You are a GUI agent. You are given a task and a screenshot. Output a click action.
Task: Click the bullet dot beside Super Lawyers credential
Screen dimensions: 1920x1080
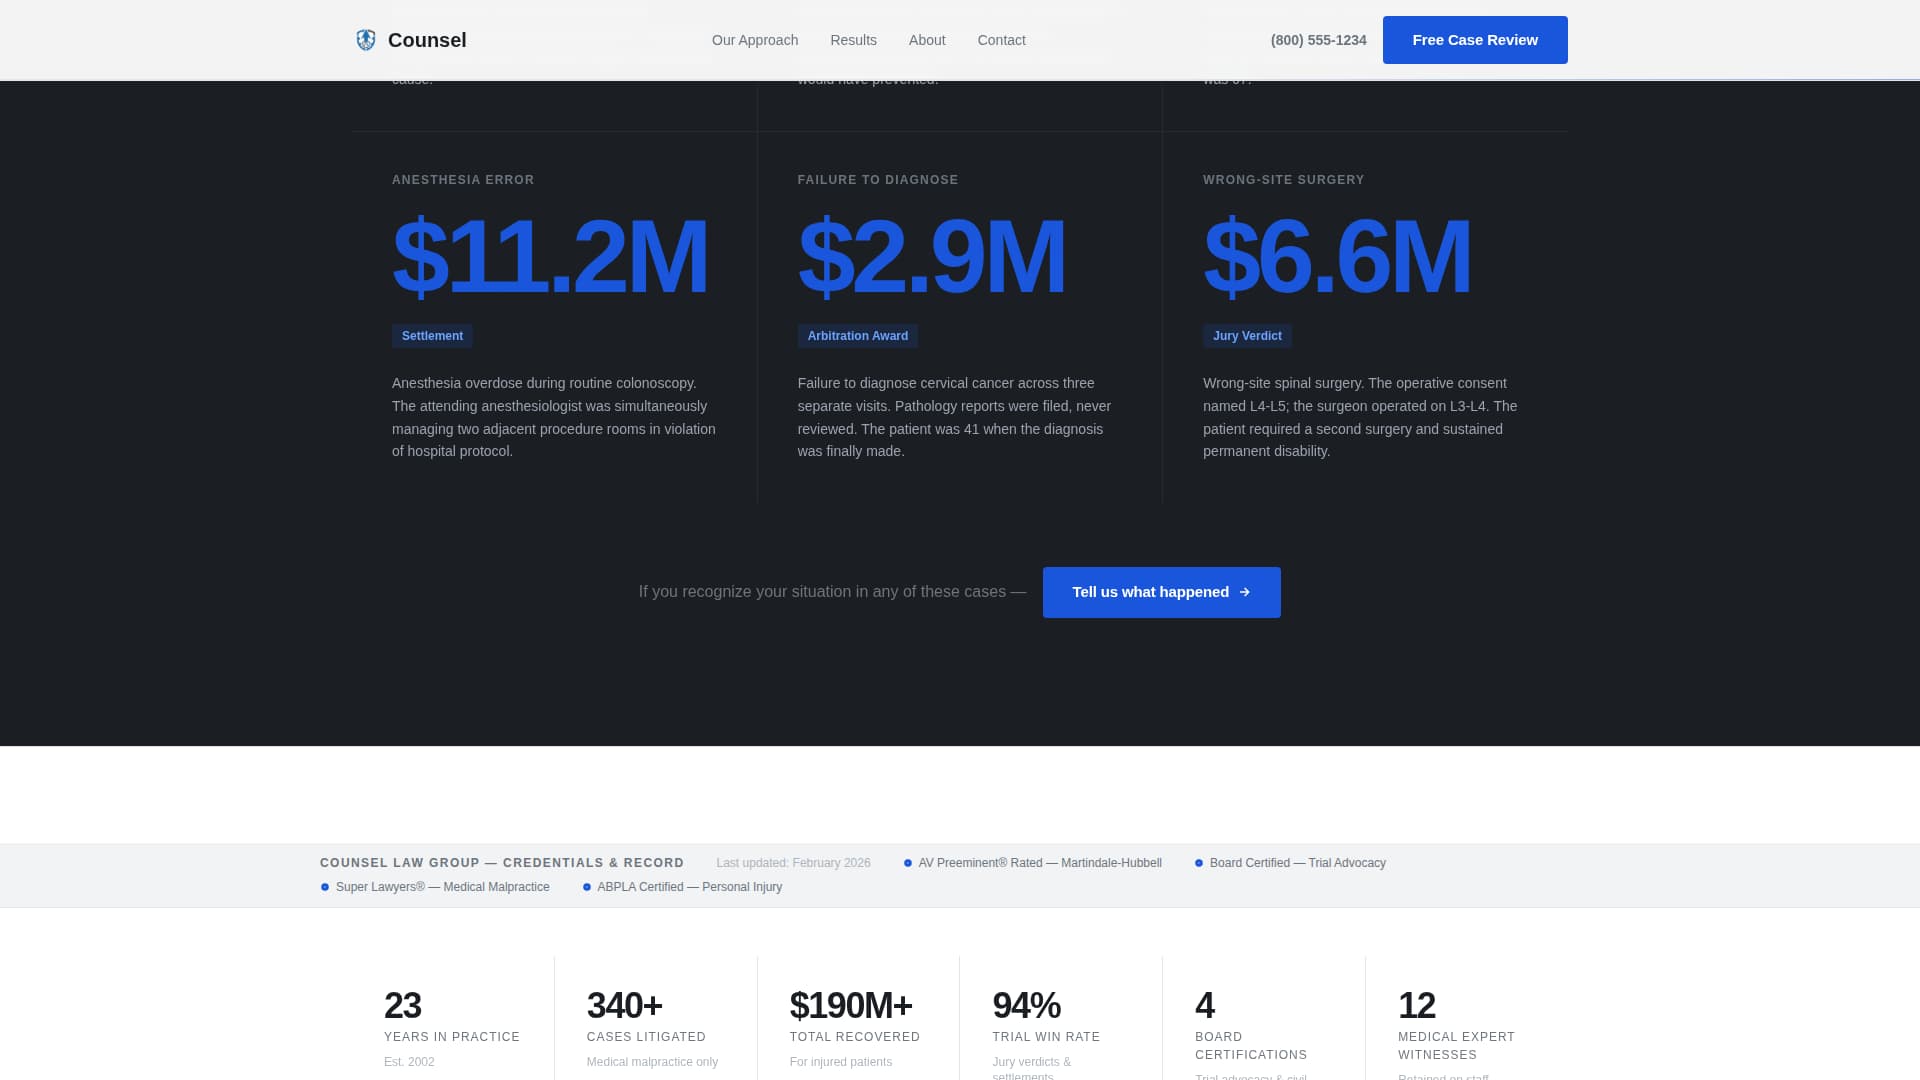324,886
